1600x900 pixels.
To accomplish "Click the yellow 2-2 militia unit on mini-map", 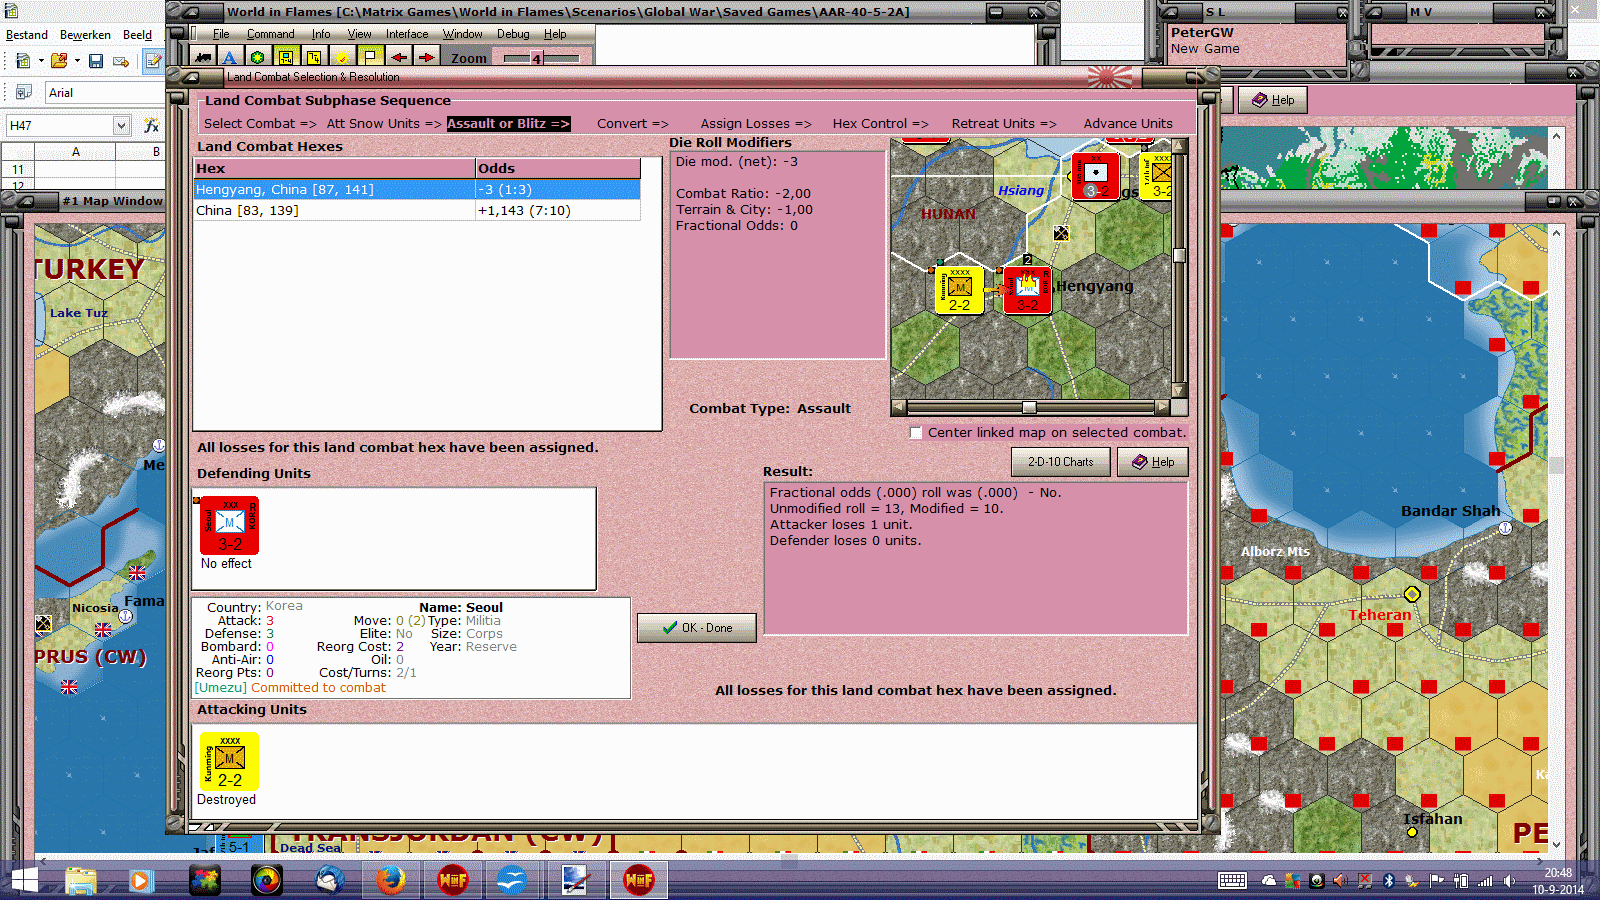I will [x=959, y=290].
